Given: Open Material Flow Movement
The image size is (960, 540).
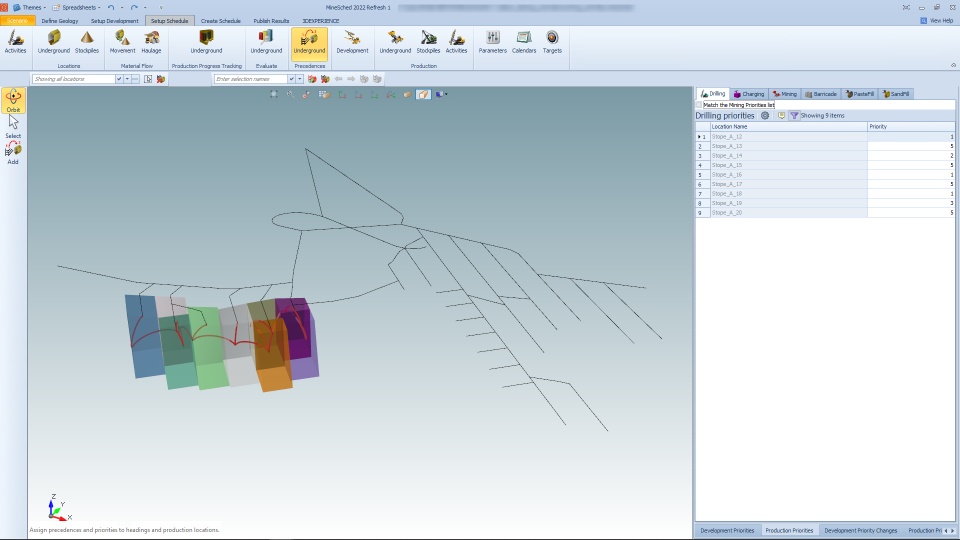Looking at the screenshot, I should tap(122, 42).
